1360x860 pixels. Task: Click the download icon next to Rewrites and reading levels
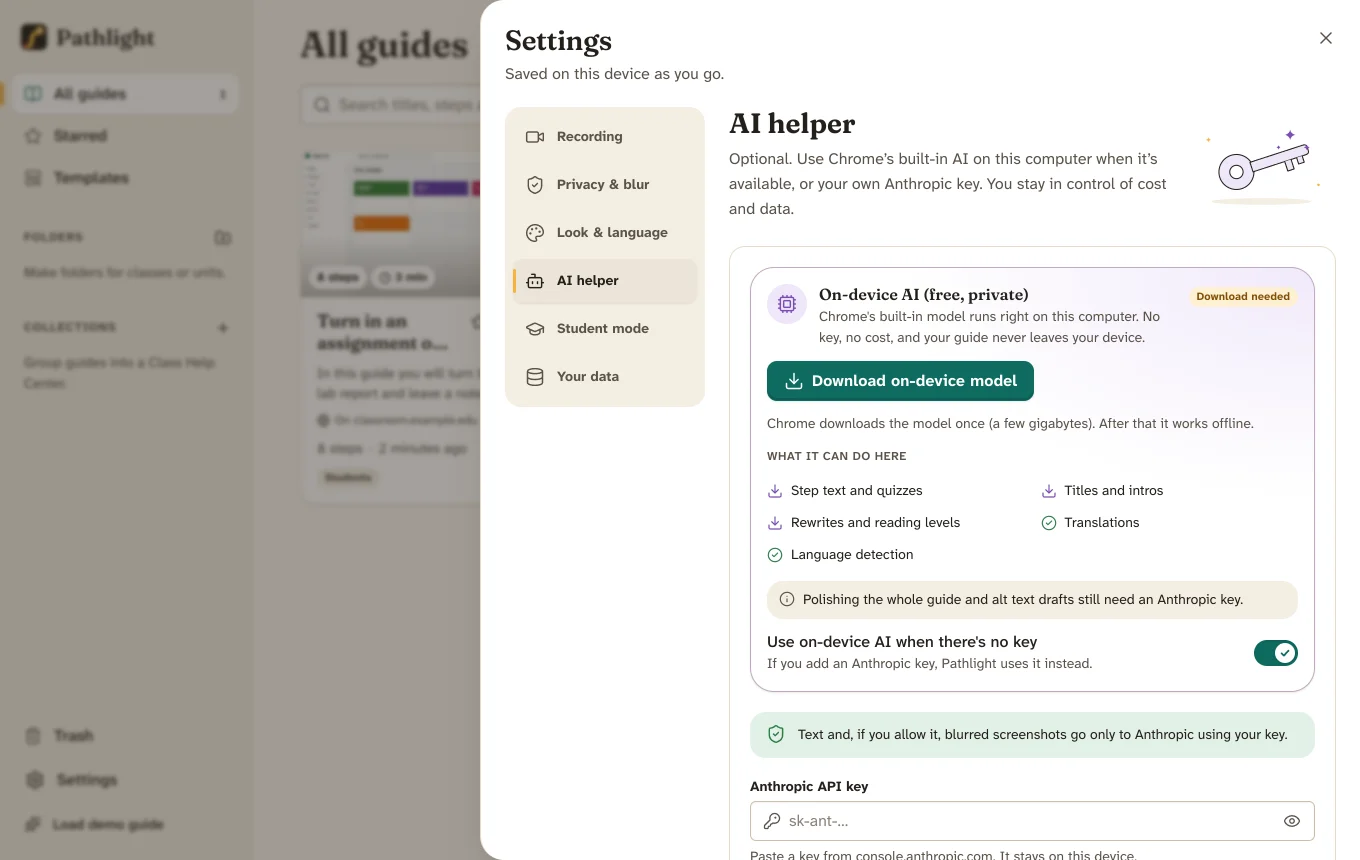pyautogui.click(x=775, y=523)
